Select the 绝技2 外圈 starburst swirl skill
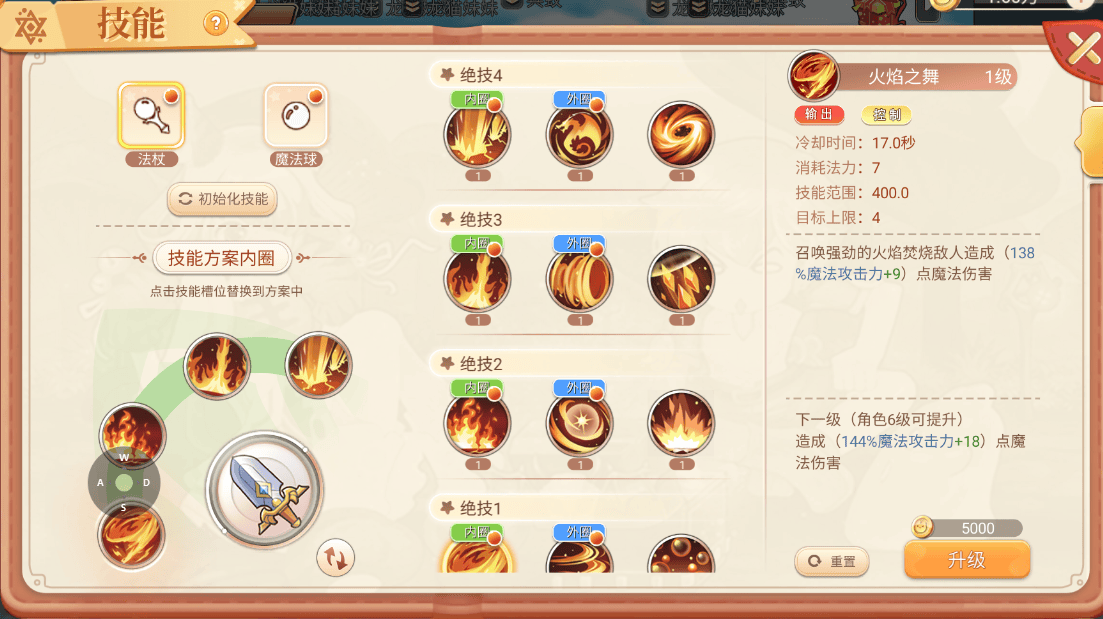Viewport: 1103px width, 619px height. pos(580,423)
